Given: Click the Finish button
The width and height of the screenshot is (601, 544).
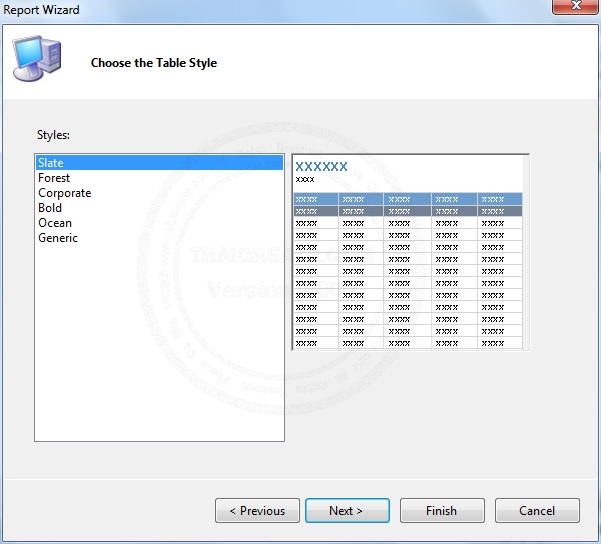Looking at the screenshot, I should point(442,511).
